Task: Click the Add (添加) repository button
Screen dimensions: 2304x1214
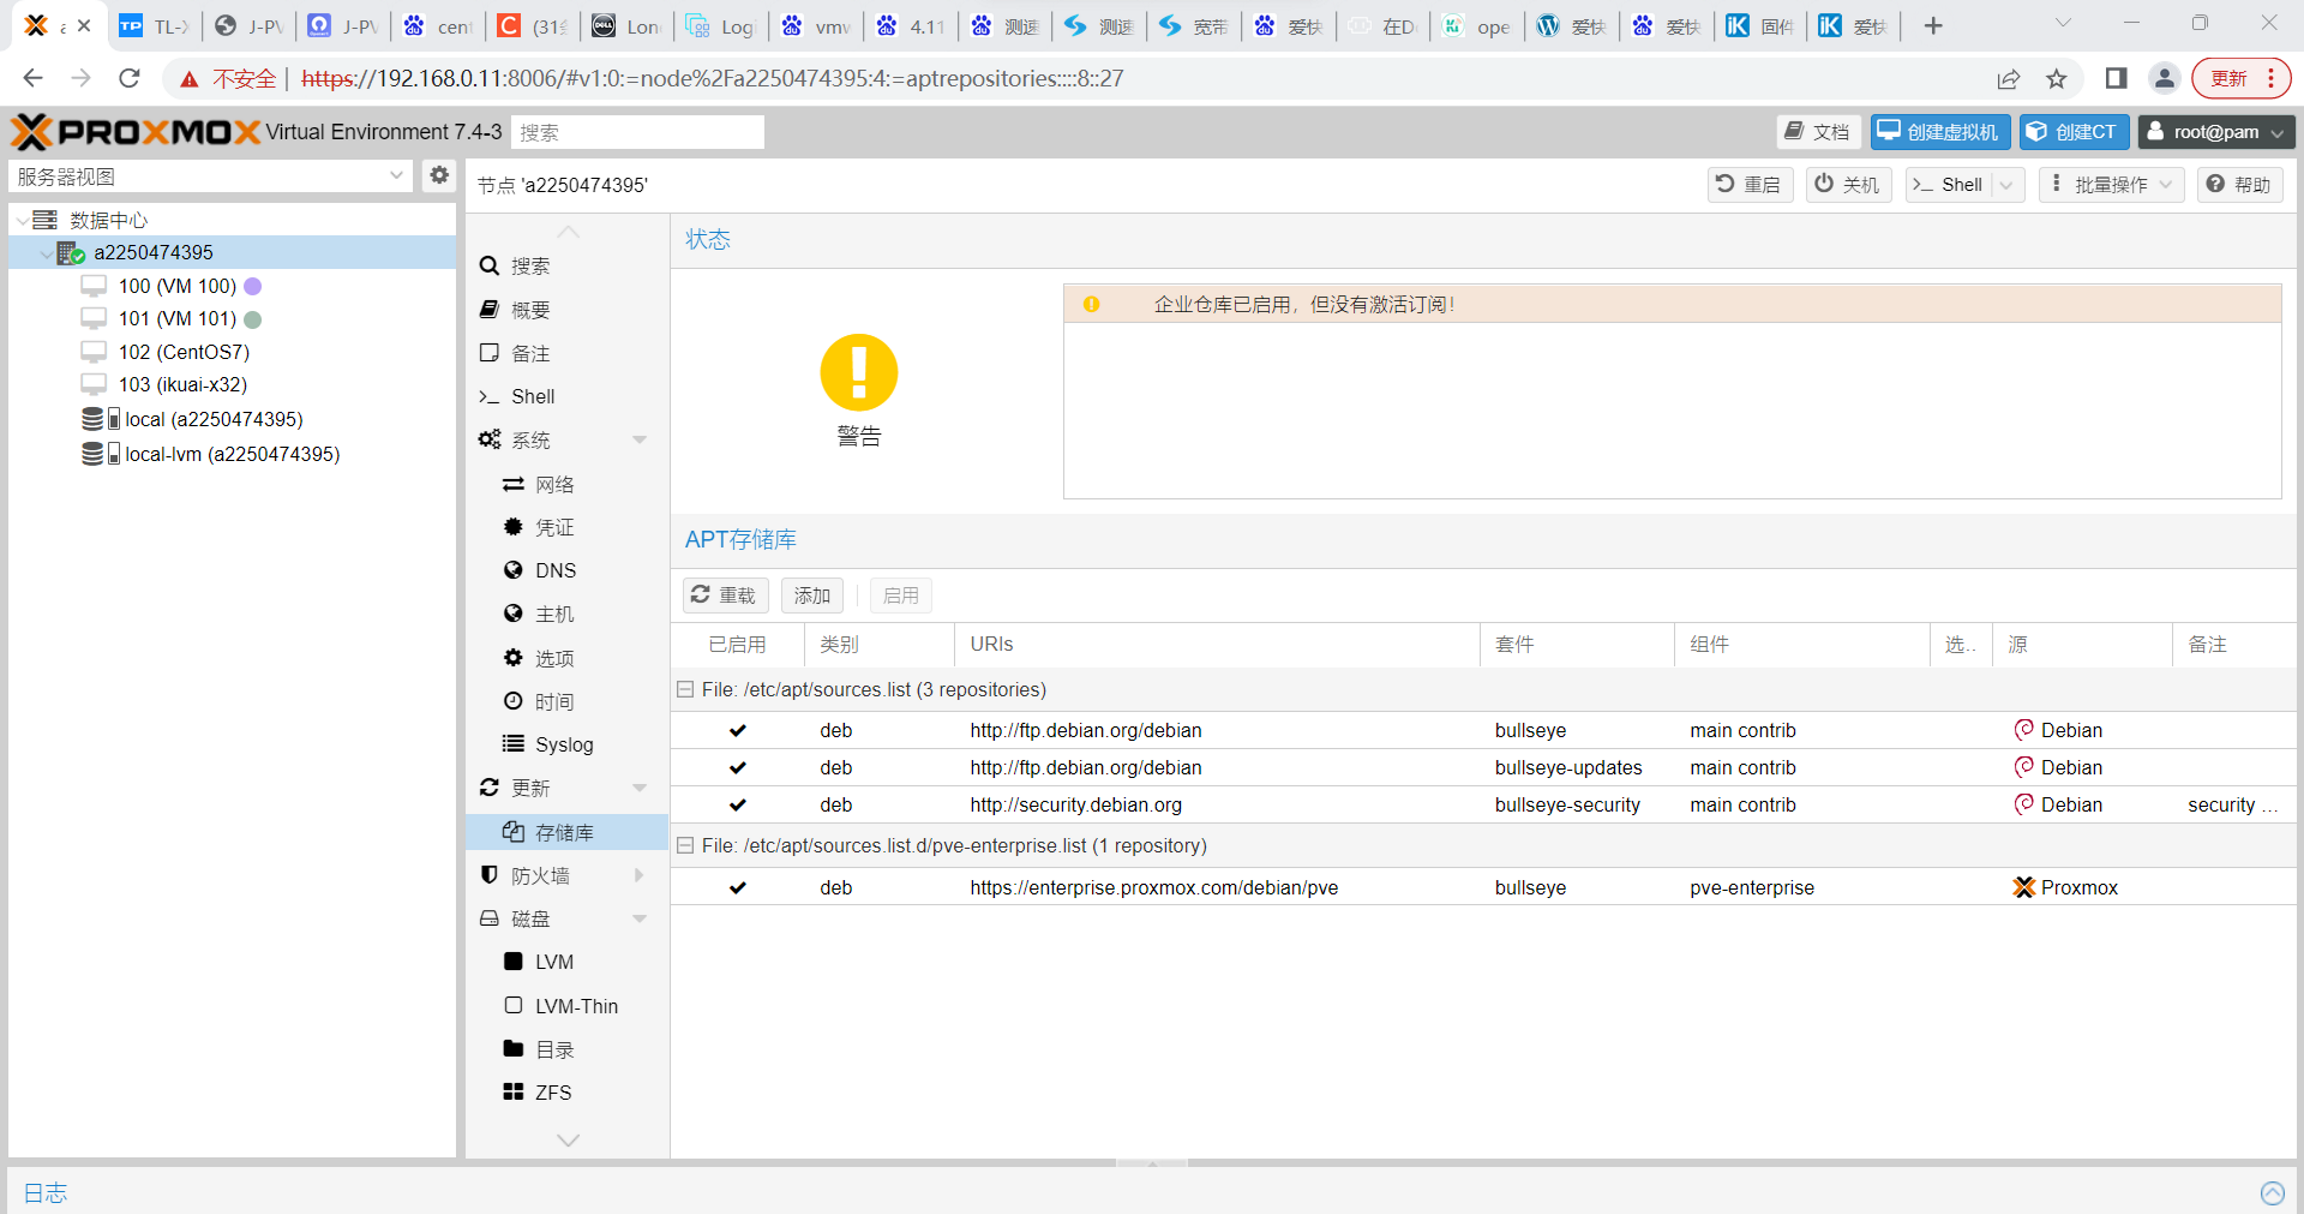Action: point(811,596)
